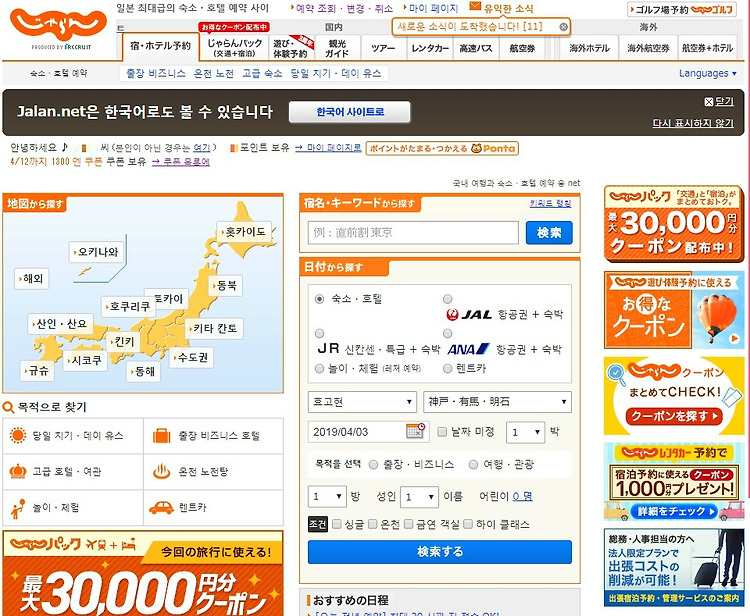The width and height of the screenshot is (750, 616).
Task: Dismiss the new notifications popup
Action: pyautogui.click(x=563, y=27)
